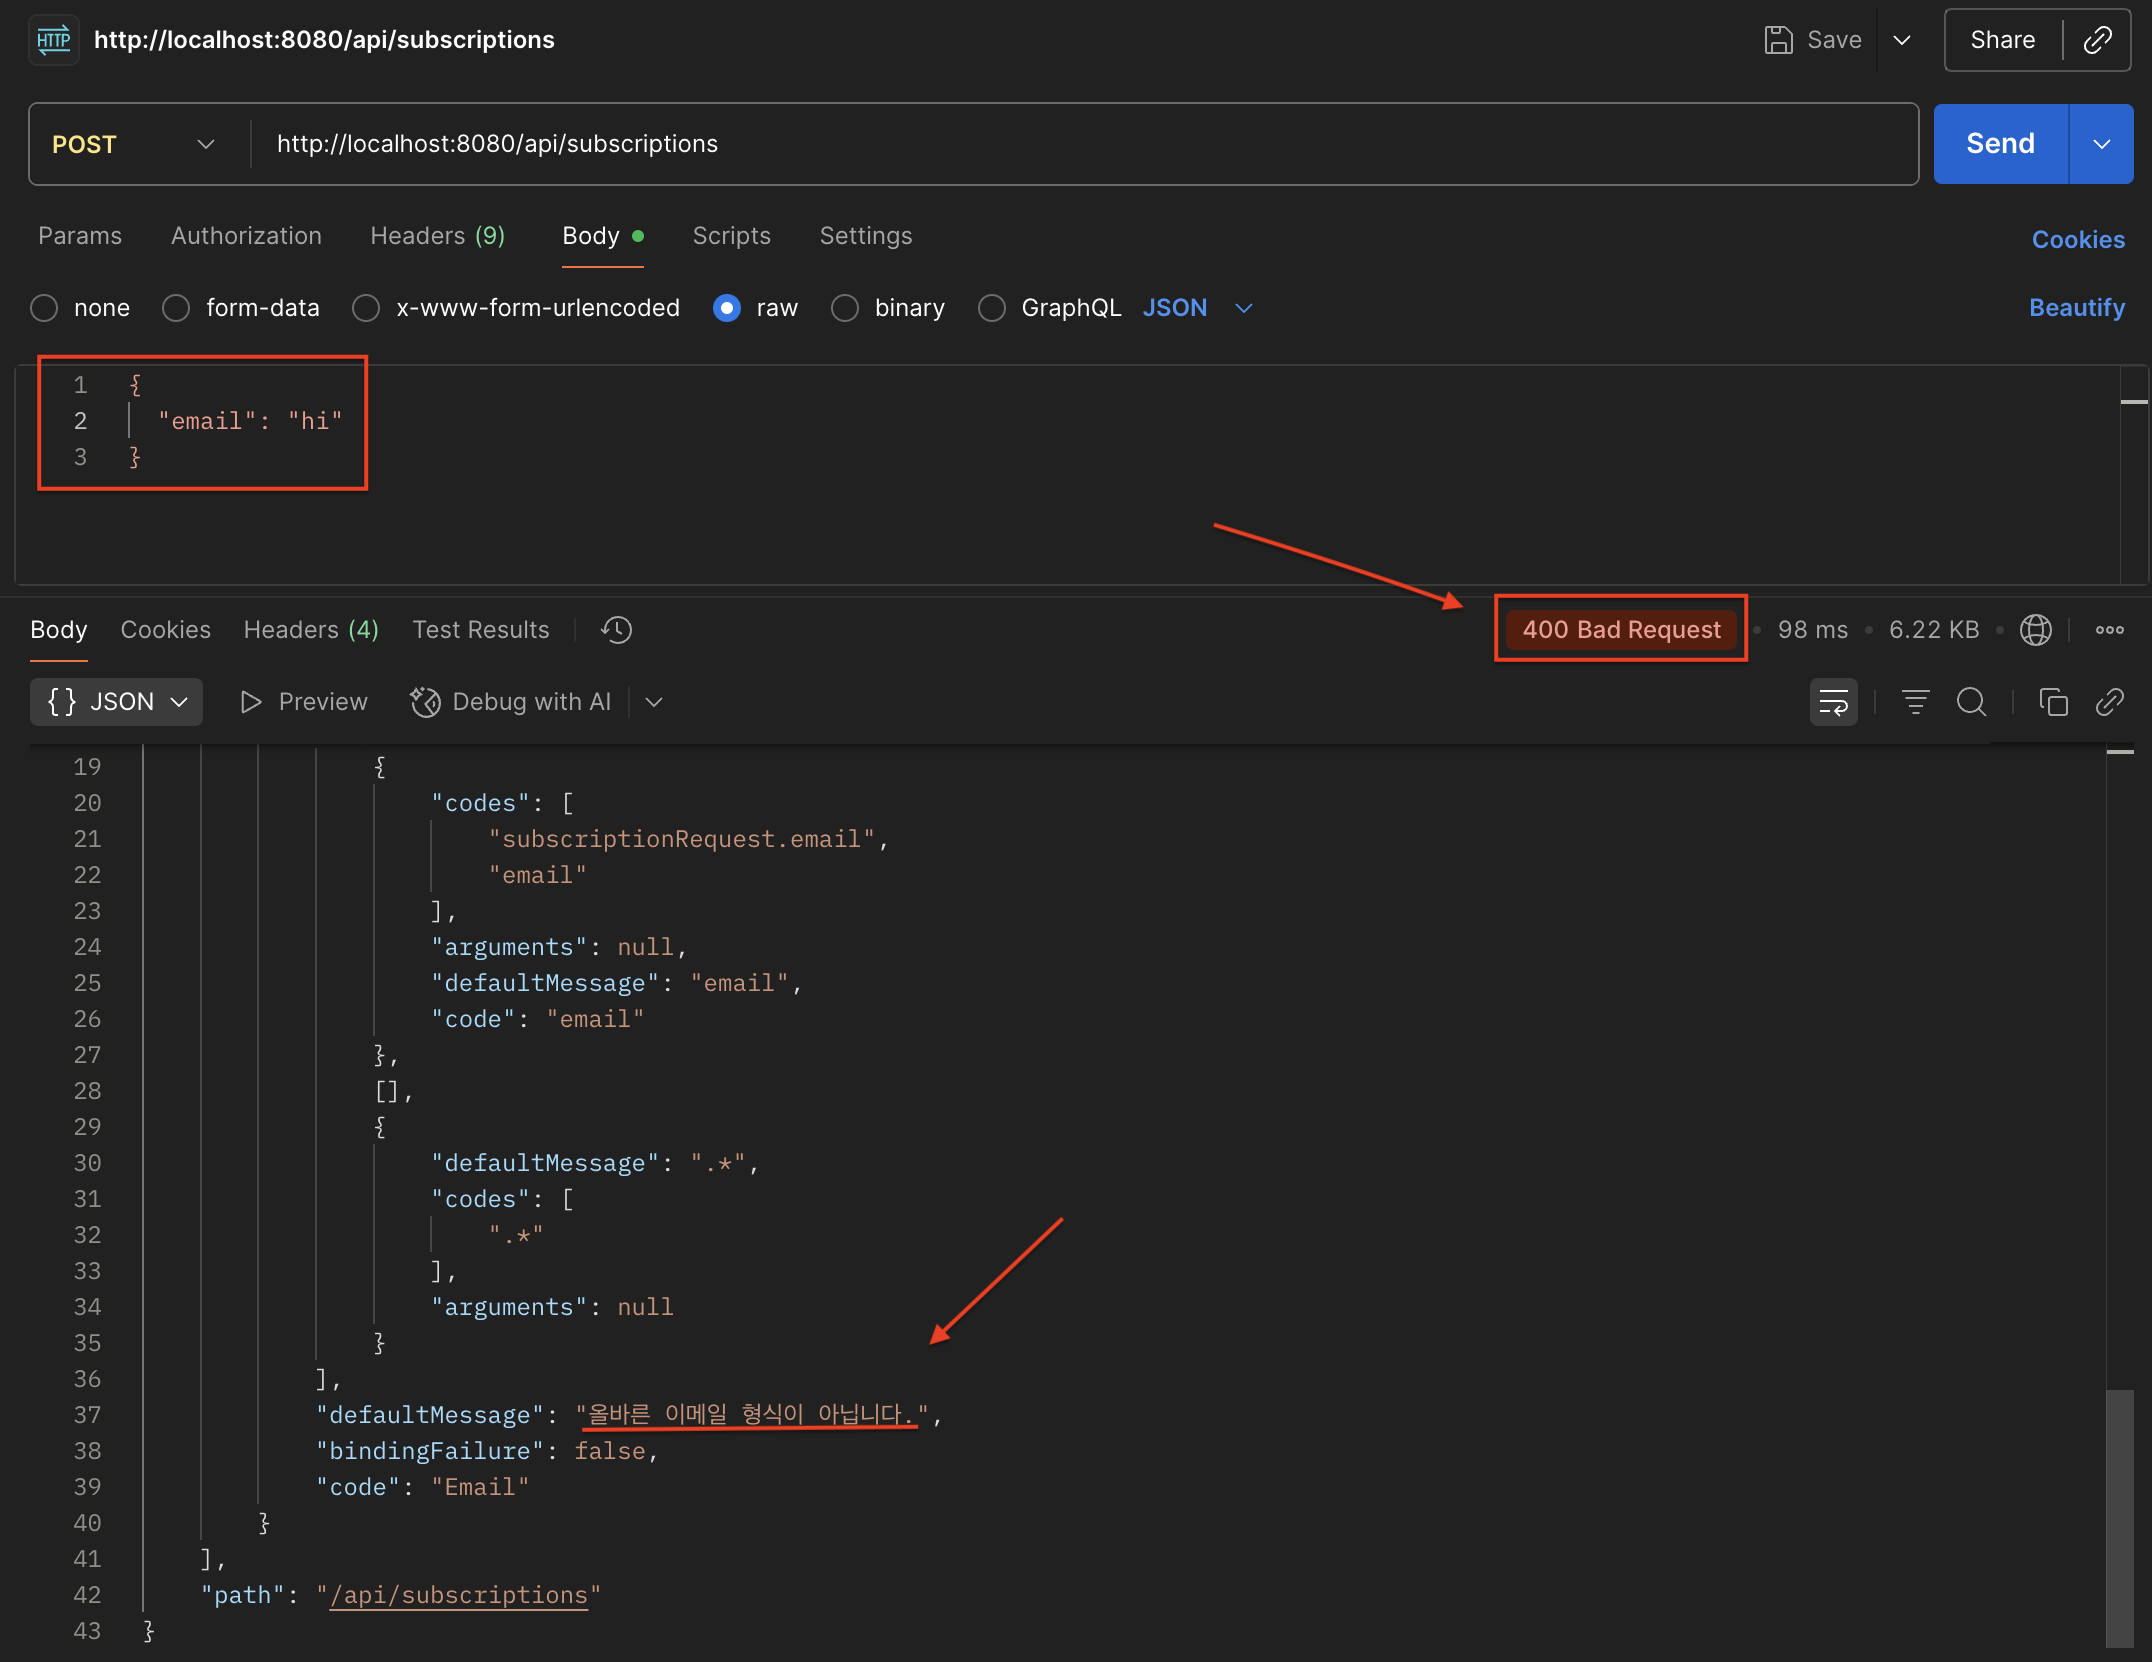The height and width of the screenshot is (1662, 2152).
Task: Click the Beautify link
Action: (2076, 308)
